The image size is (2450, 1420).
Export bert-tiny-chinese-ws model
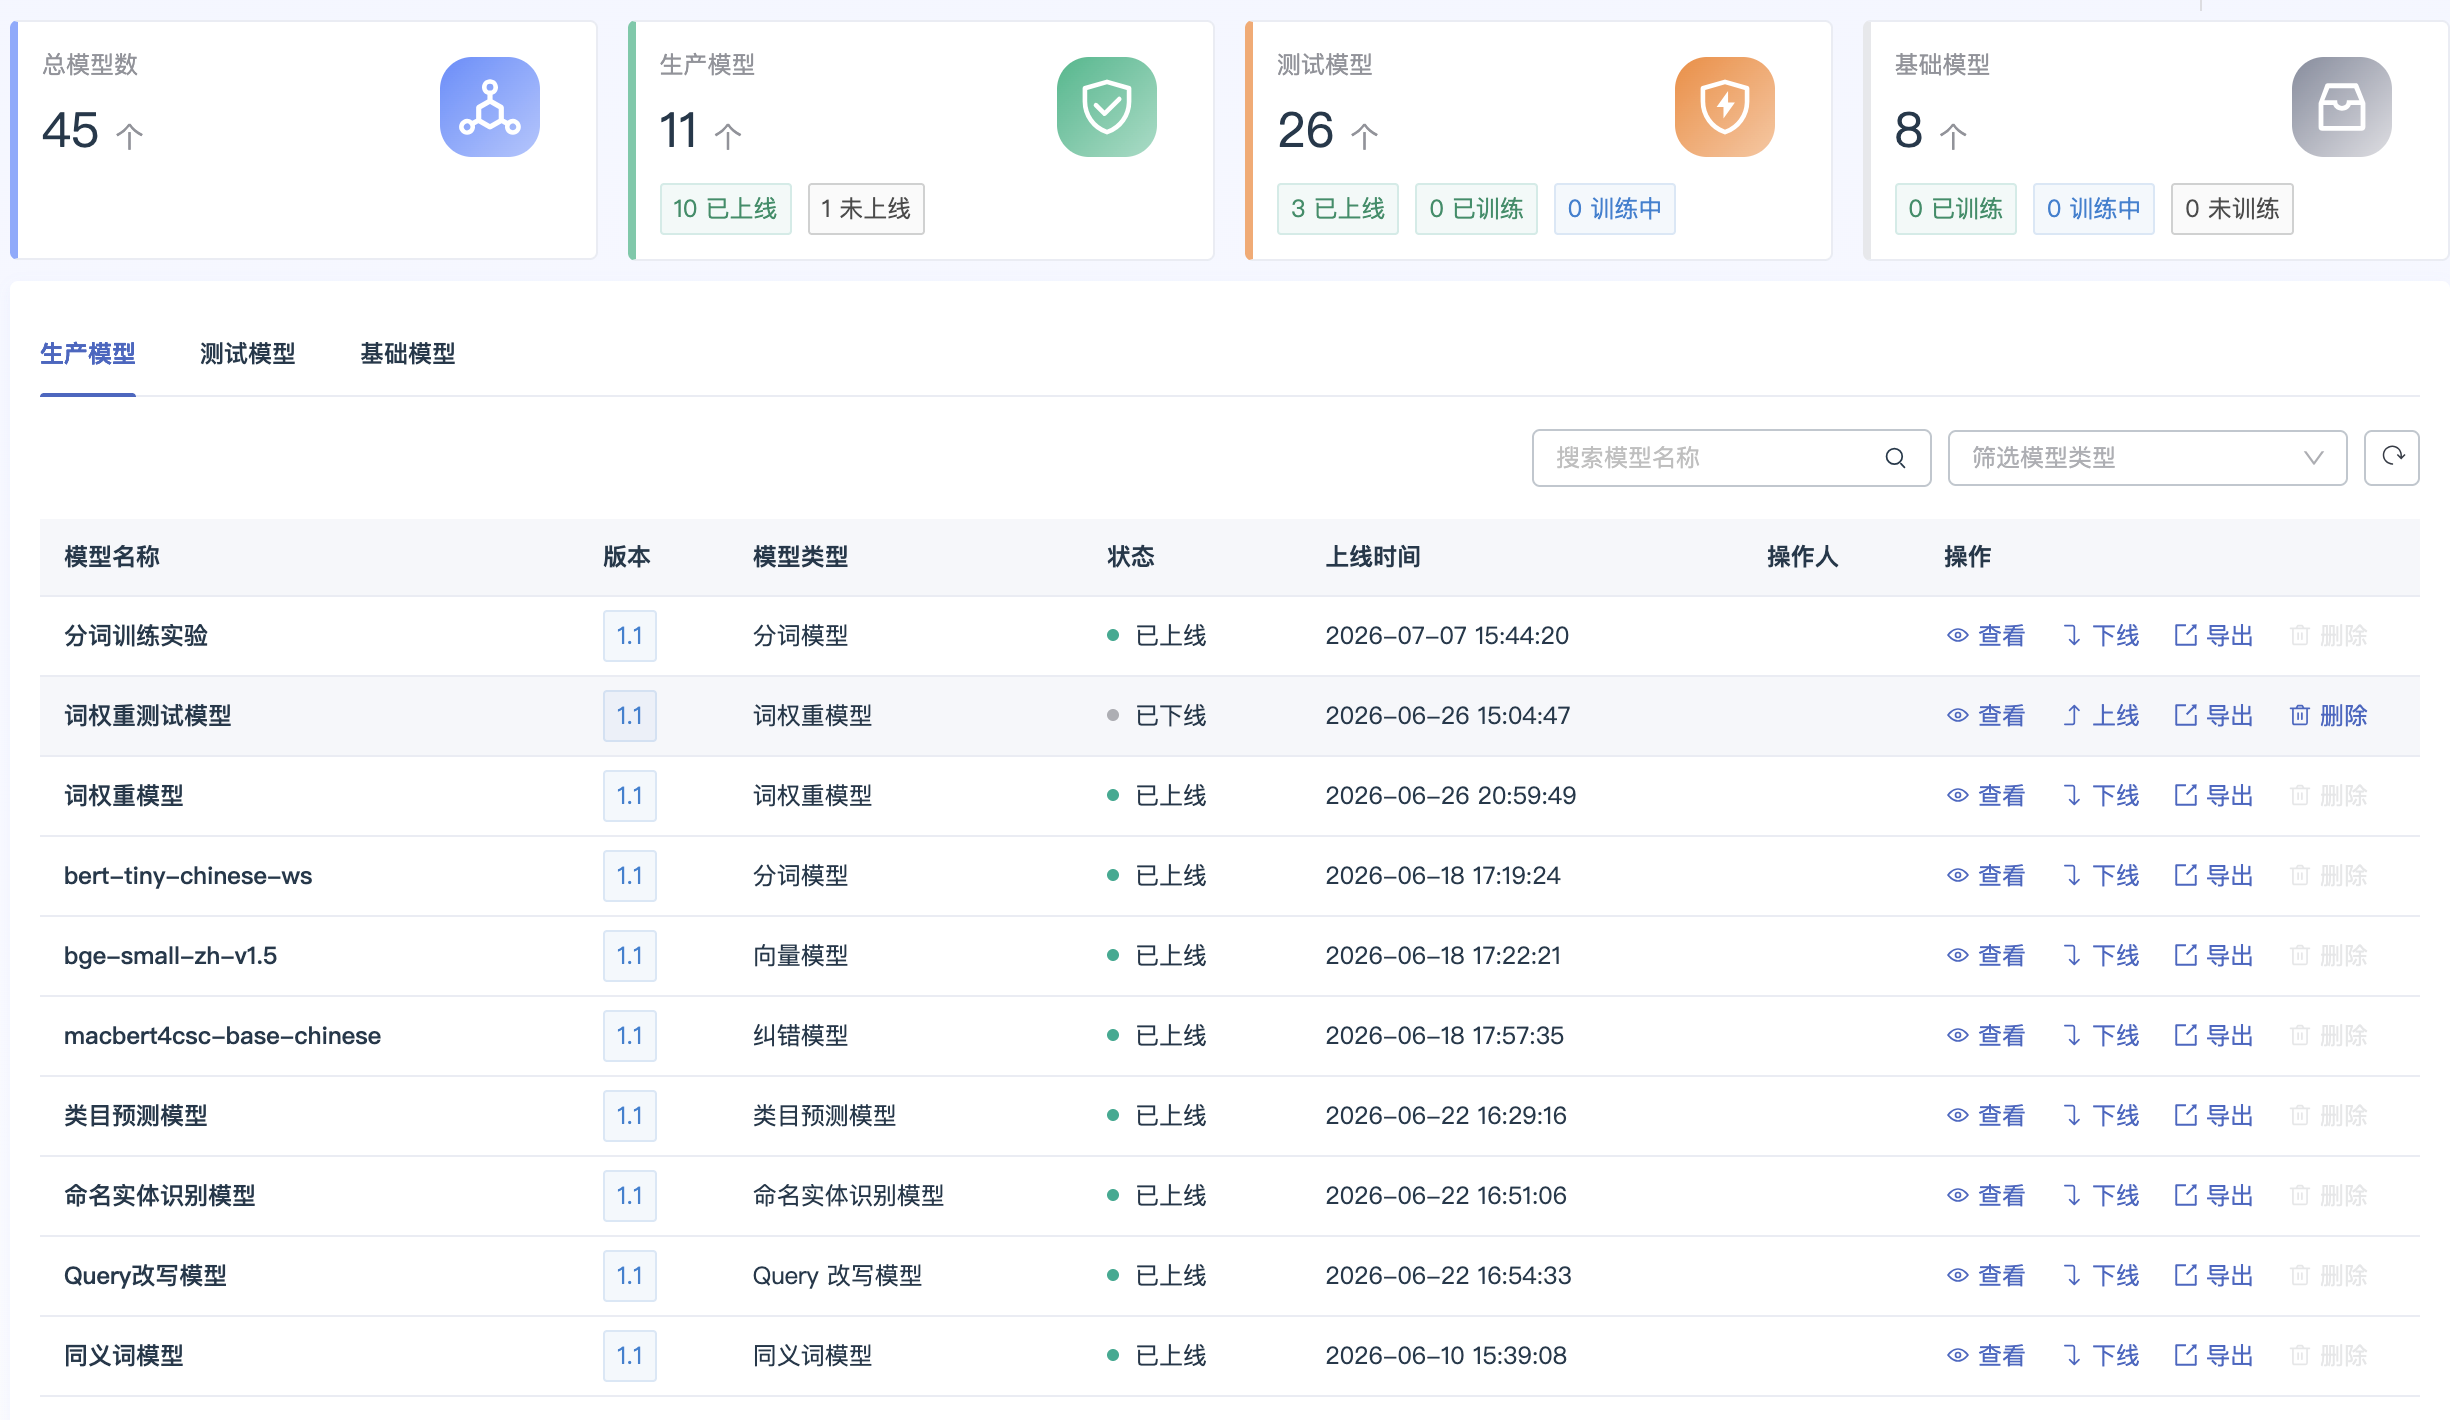(2214, 876)
